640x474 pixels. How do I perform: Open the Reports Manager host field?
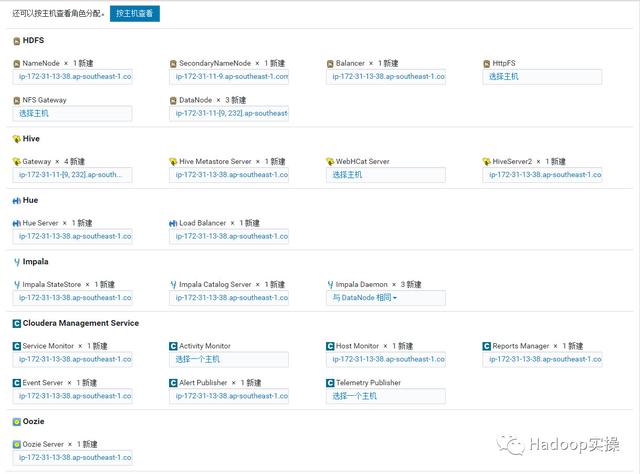click(542, 359)
